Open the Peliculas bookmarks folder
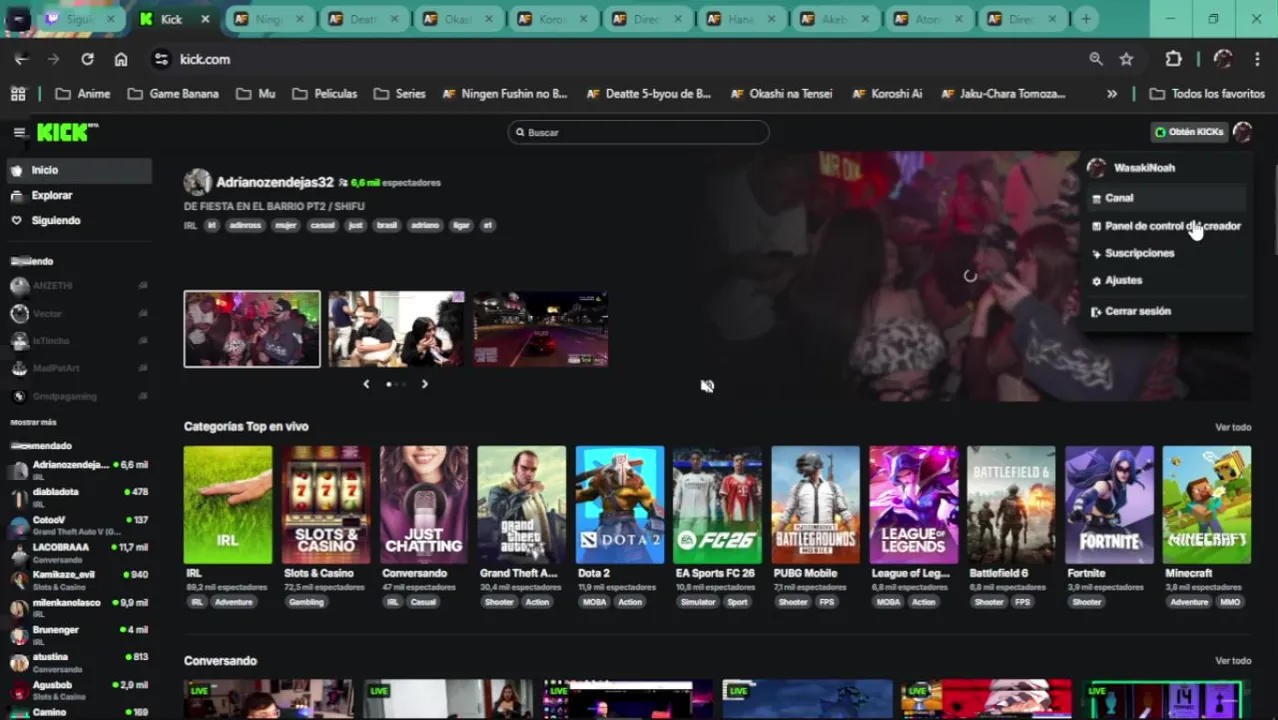 [x=325, y=94]
